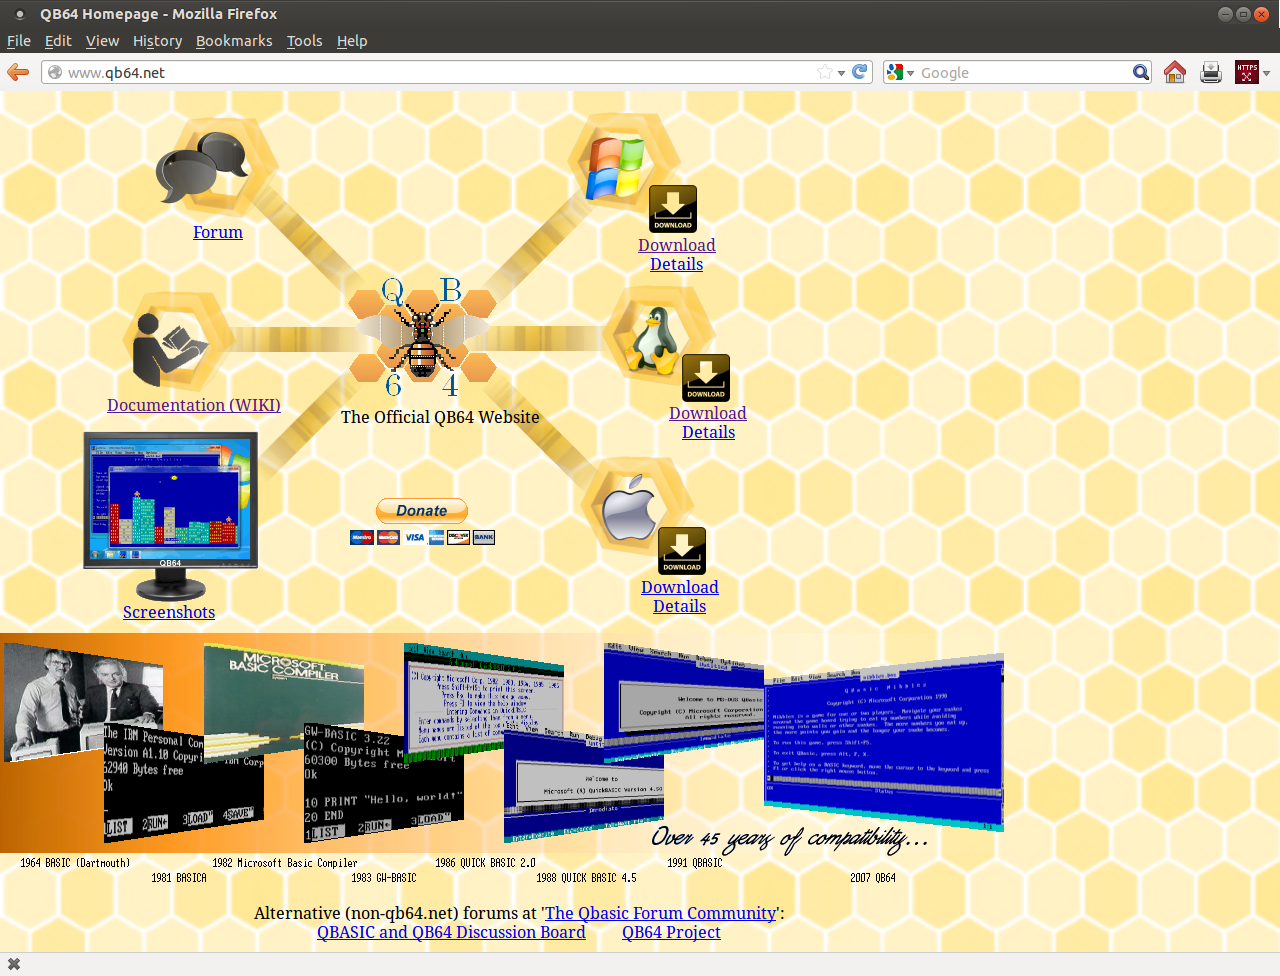The height and width of the screenshot is (976, 1280).
Task: Open the Documentation (WIKI) link
Action: click(194, 405)
